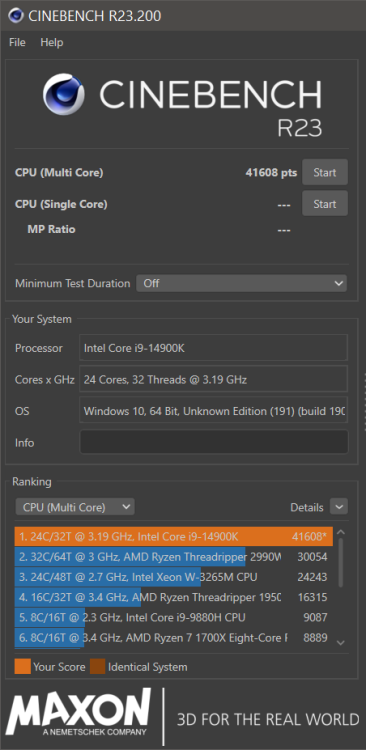Click the orange Your Score legend swatch
The image size is (366, 750).
[x=23, y=666]
